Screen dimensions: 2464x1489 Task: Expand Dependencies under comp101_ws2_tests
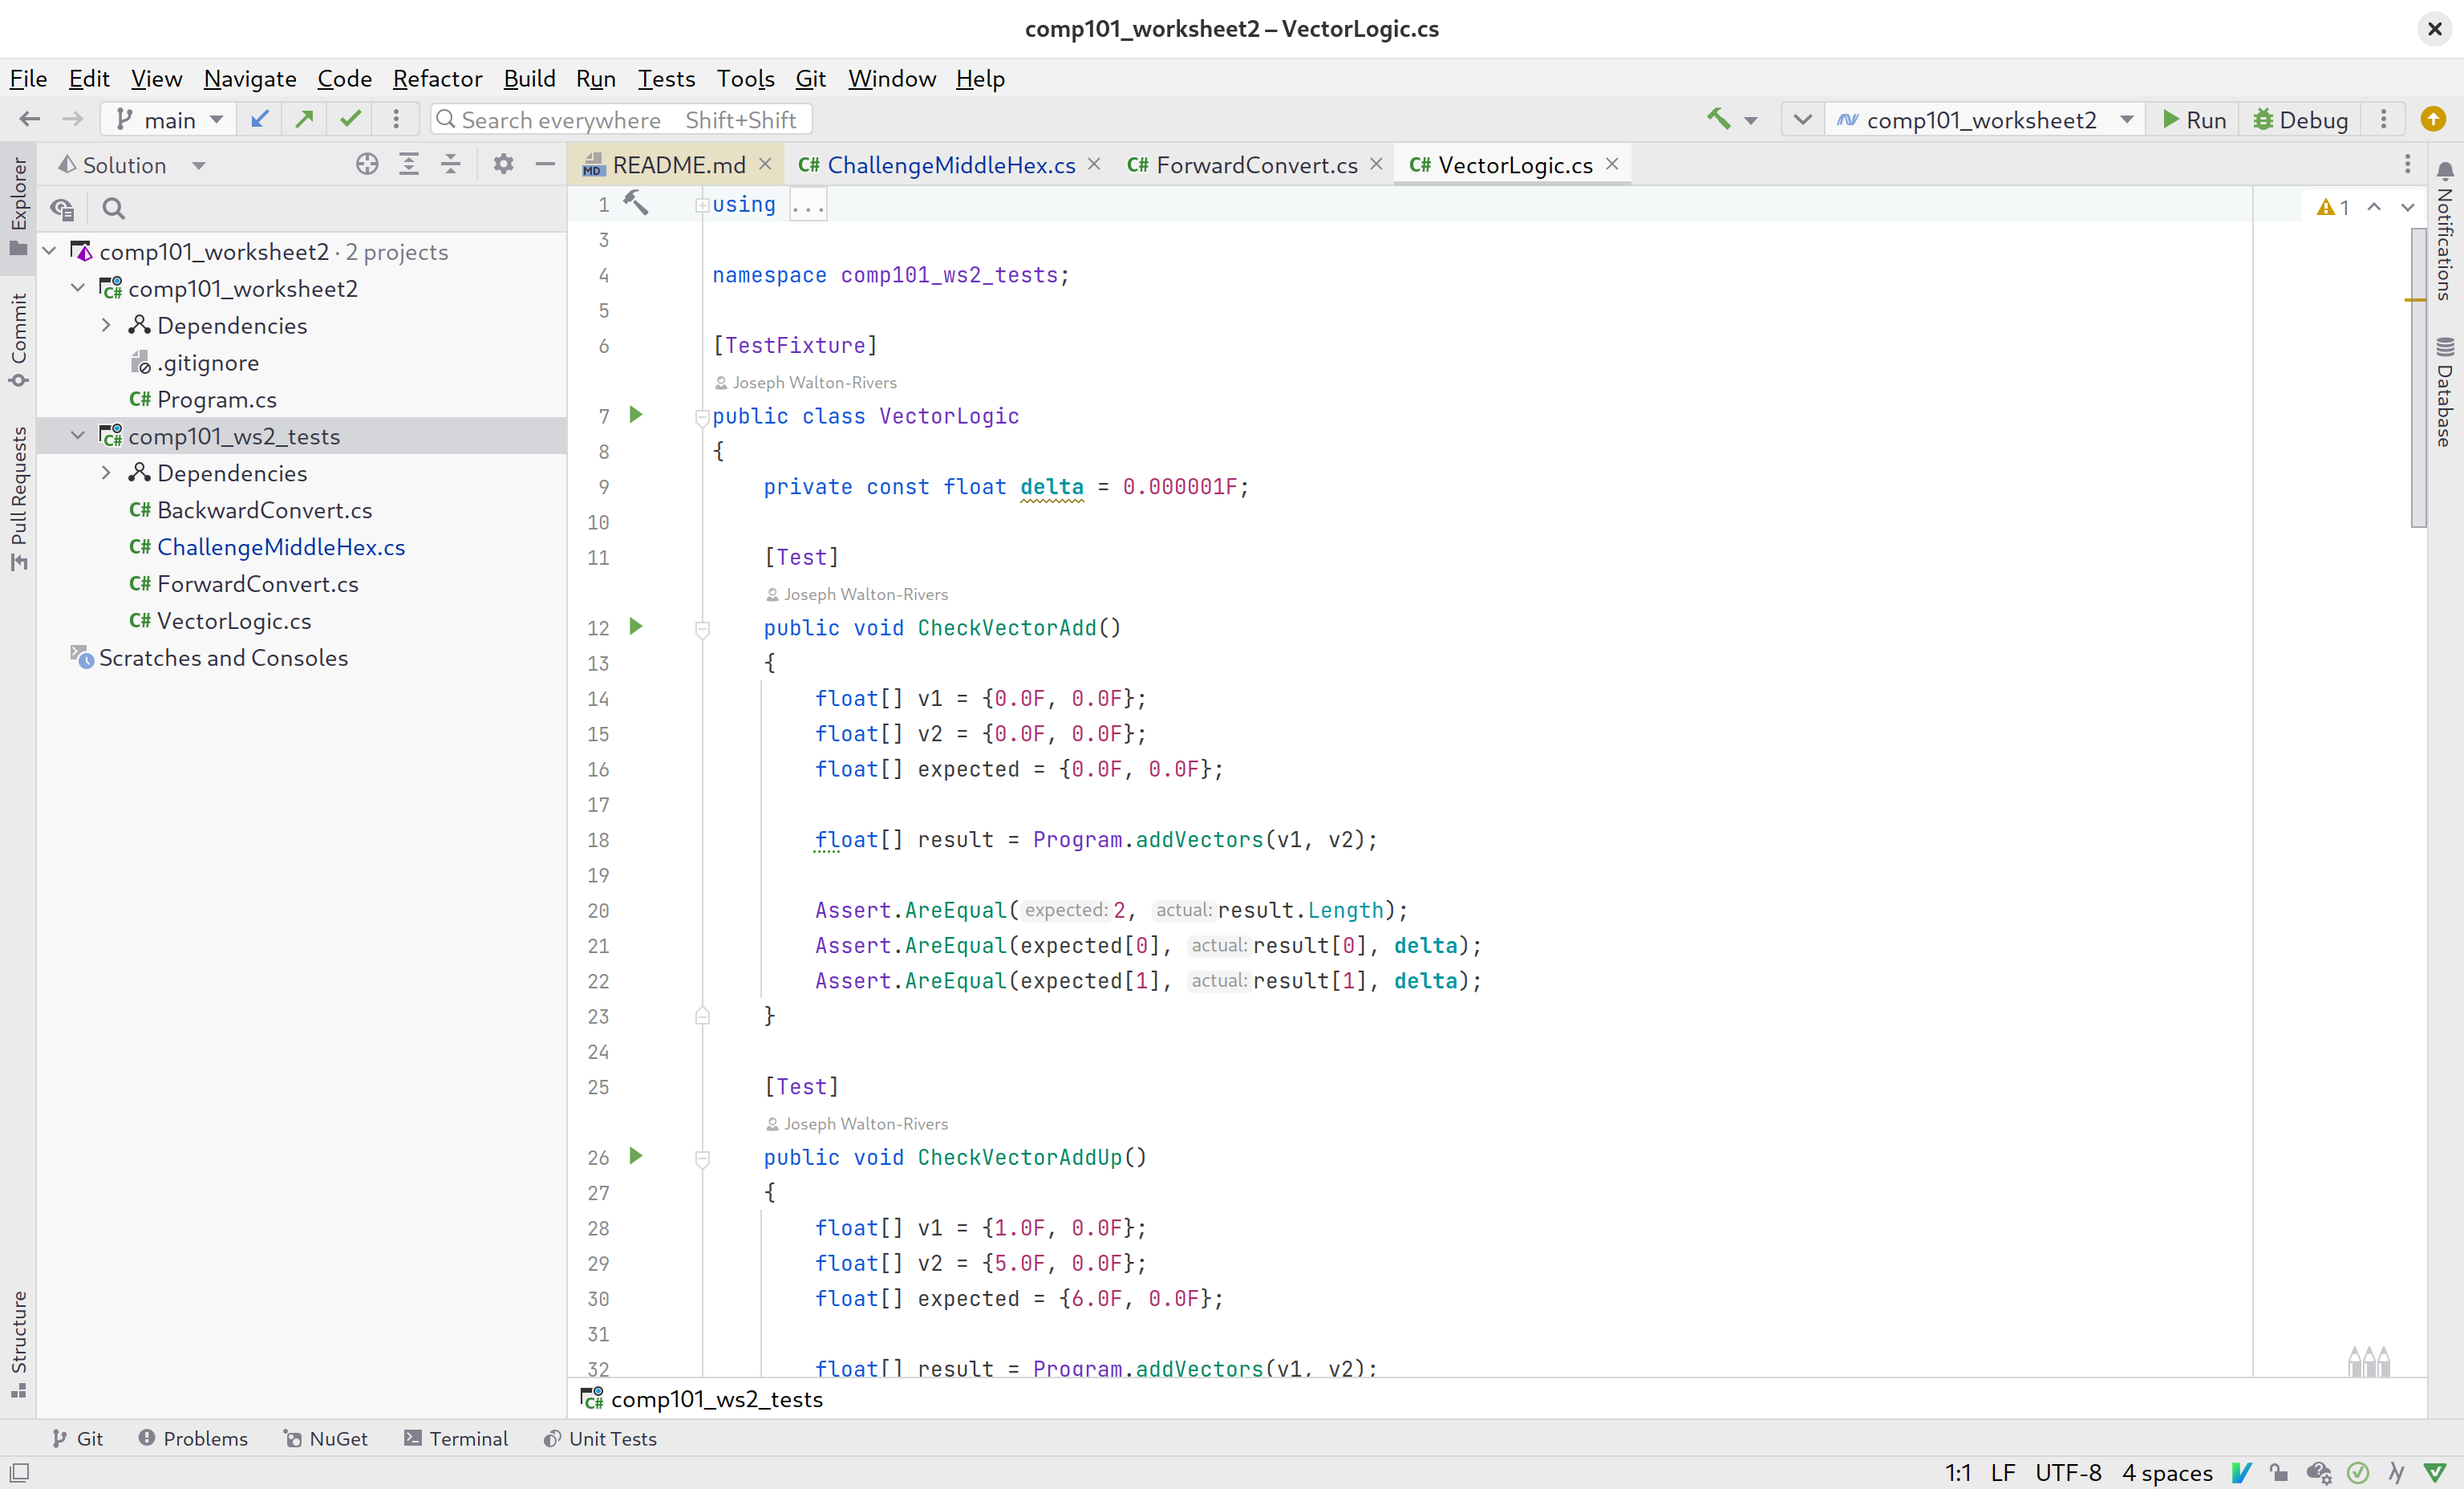[x=106, y=473]
